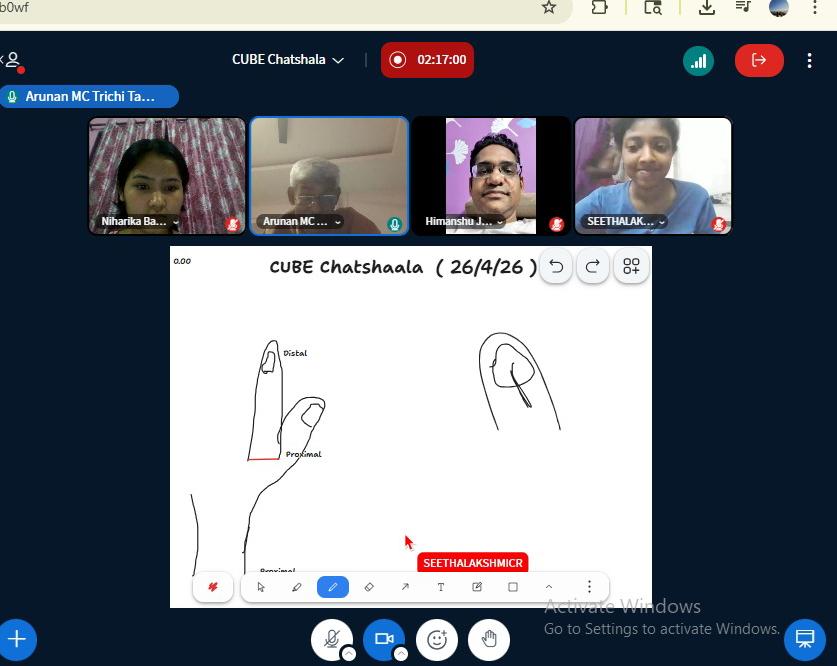Undo the last whiteboard action
This screenshot has height=666, width=837.
[x=556, y=266]
